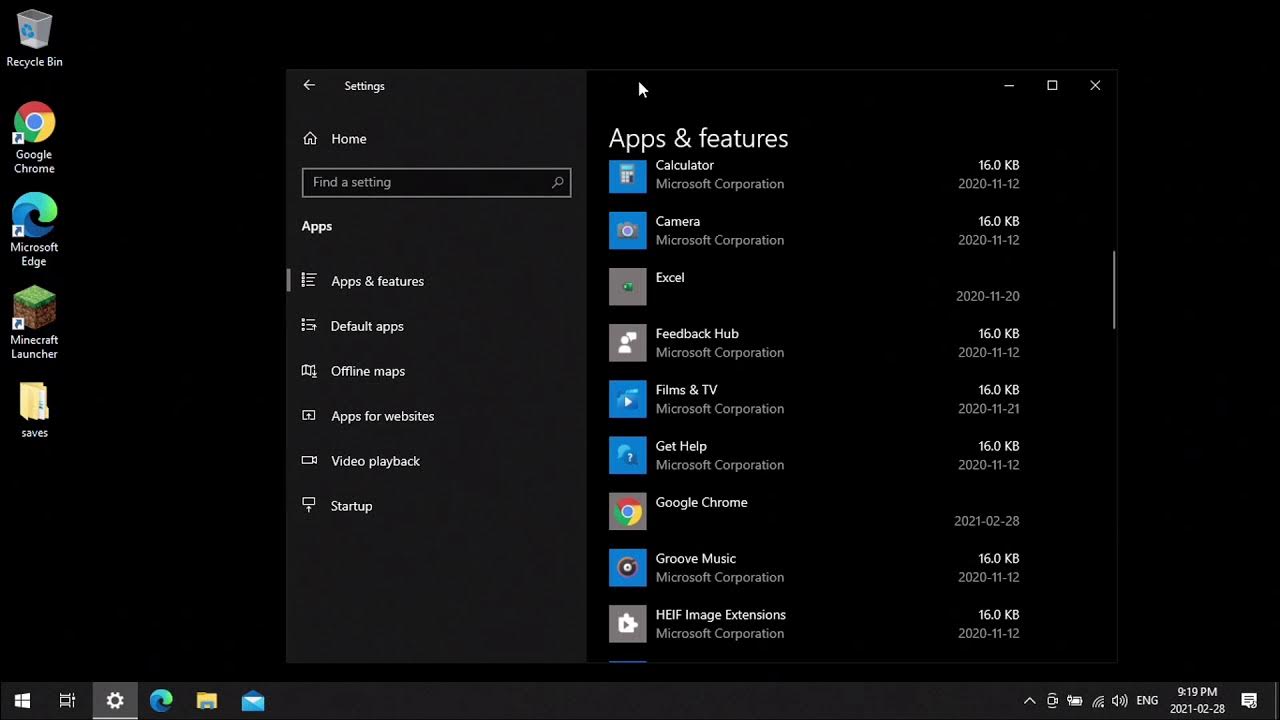
Task: Go back with the Settings back arrow
Action: [309, 86]
